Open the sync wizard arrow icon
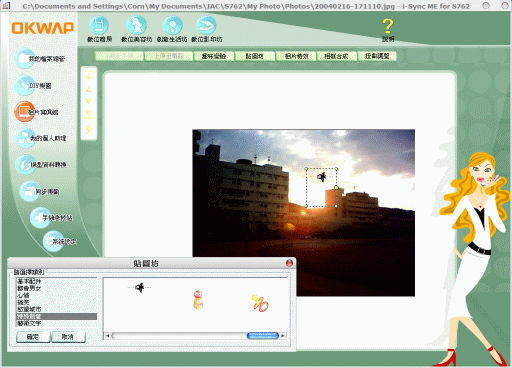 tap(30, 191)
